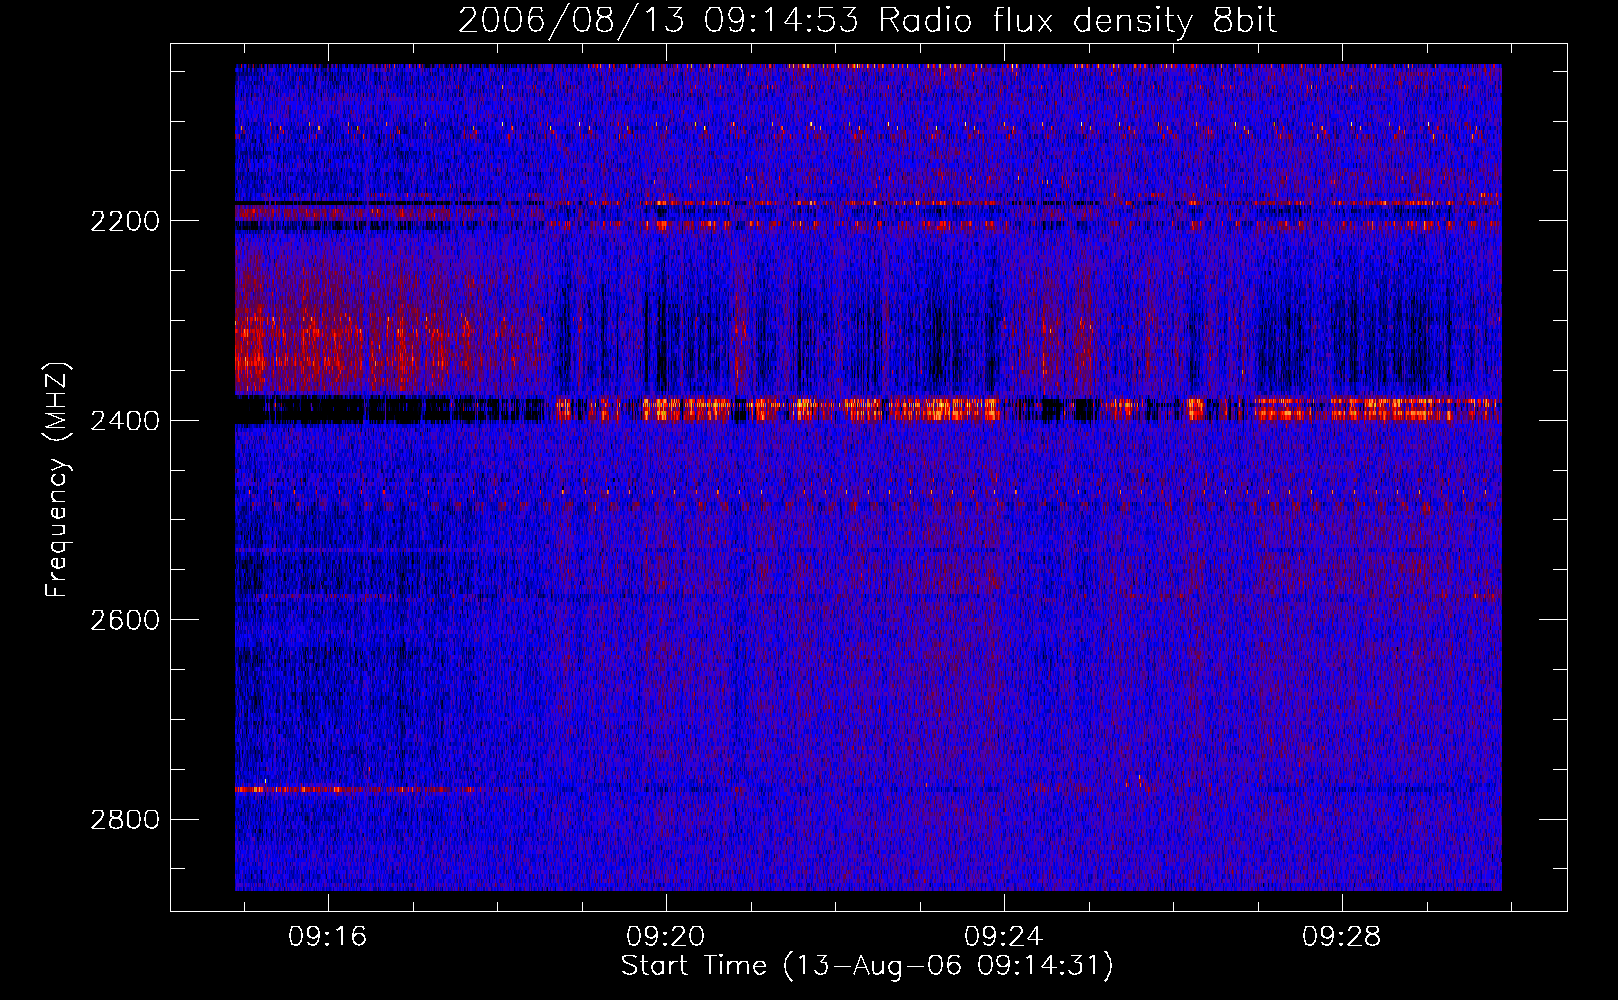Viewport: 1618px width, 1000px height.
Task: Click the 2600 frequency tick label
Action: click(125, 620)
